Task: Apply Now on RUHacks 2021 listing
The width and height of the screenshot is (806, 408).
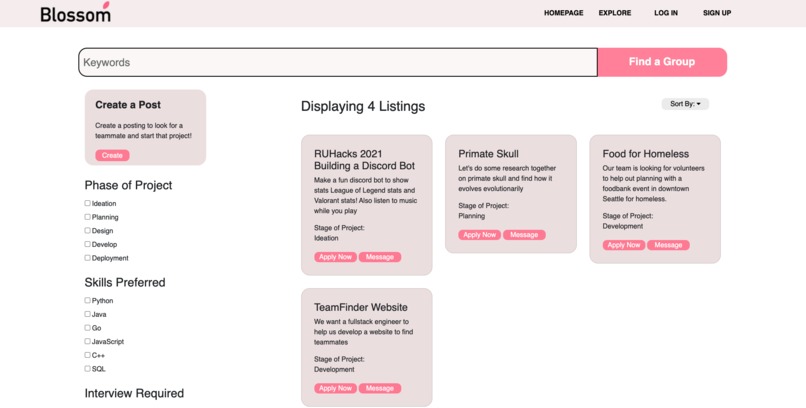Action: [x=335, y=257]
